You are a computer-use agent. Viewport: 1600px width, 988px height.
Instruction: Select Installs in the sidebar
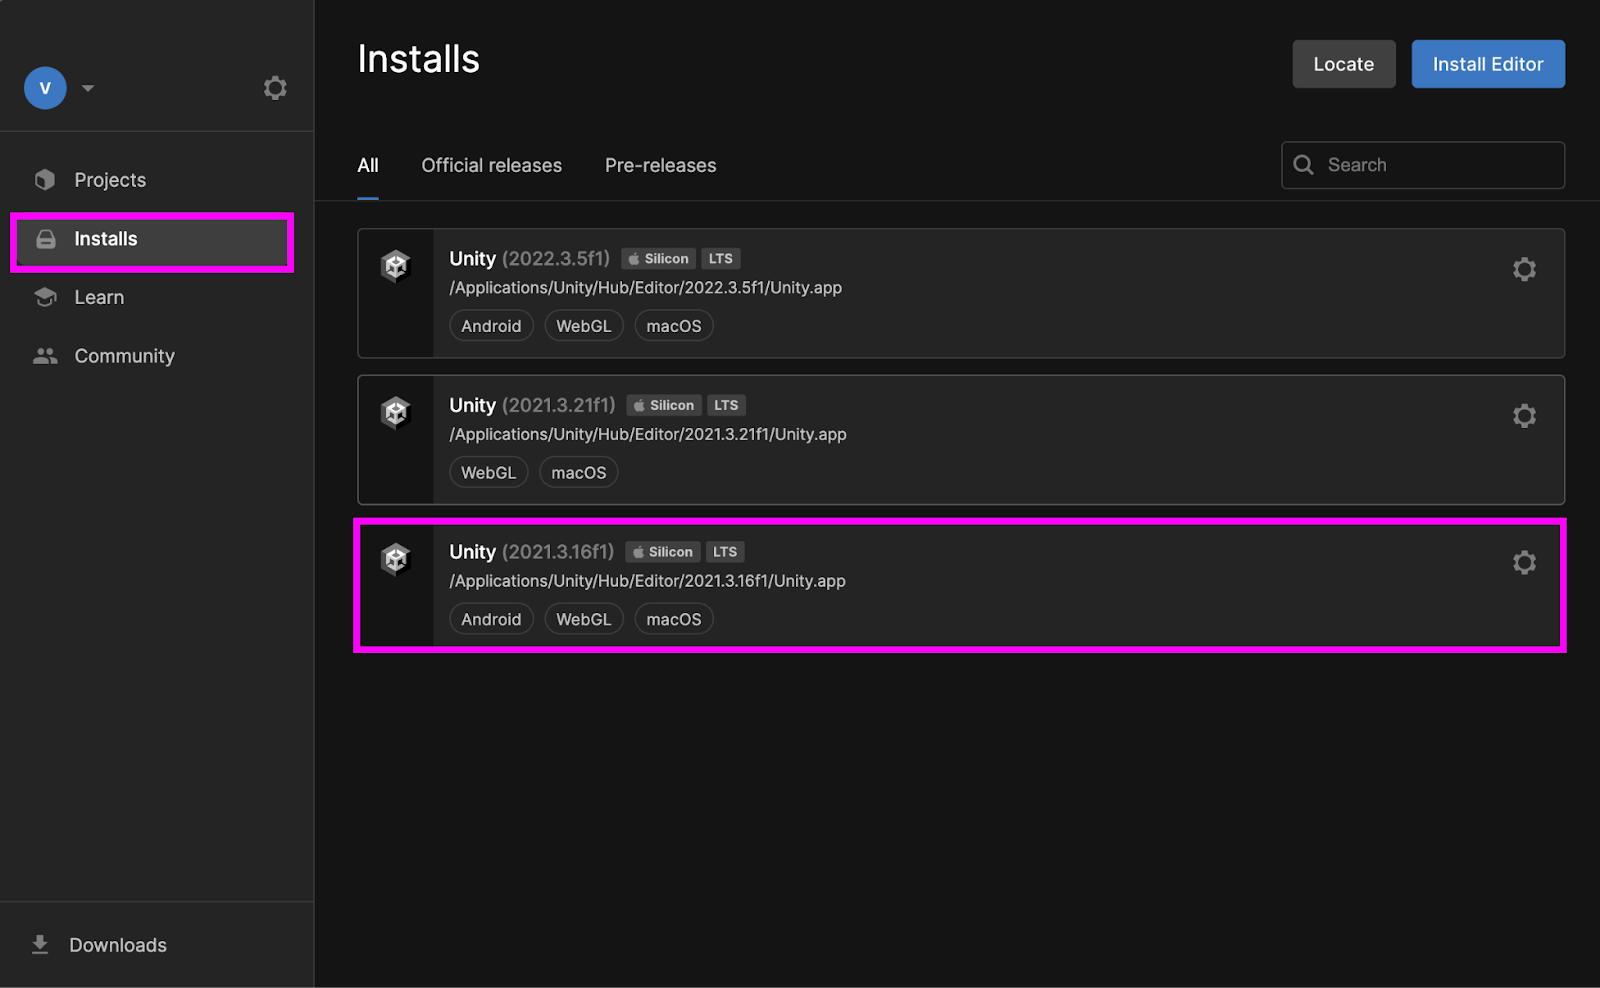click(x=105, y=239)
